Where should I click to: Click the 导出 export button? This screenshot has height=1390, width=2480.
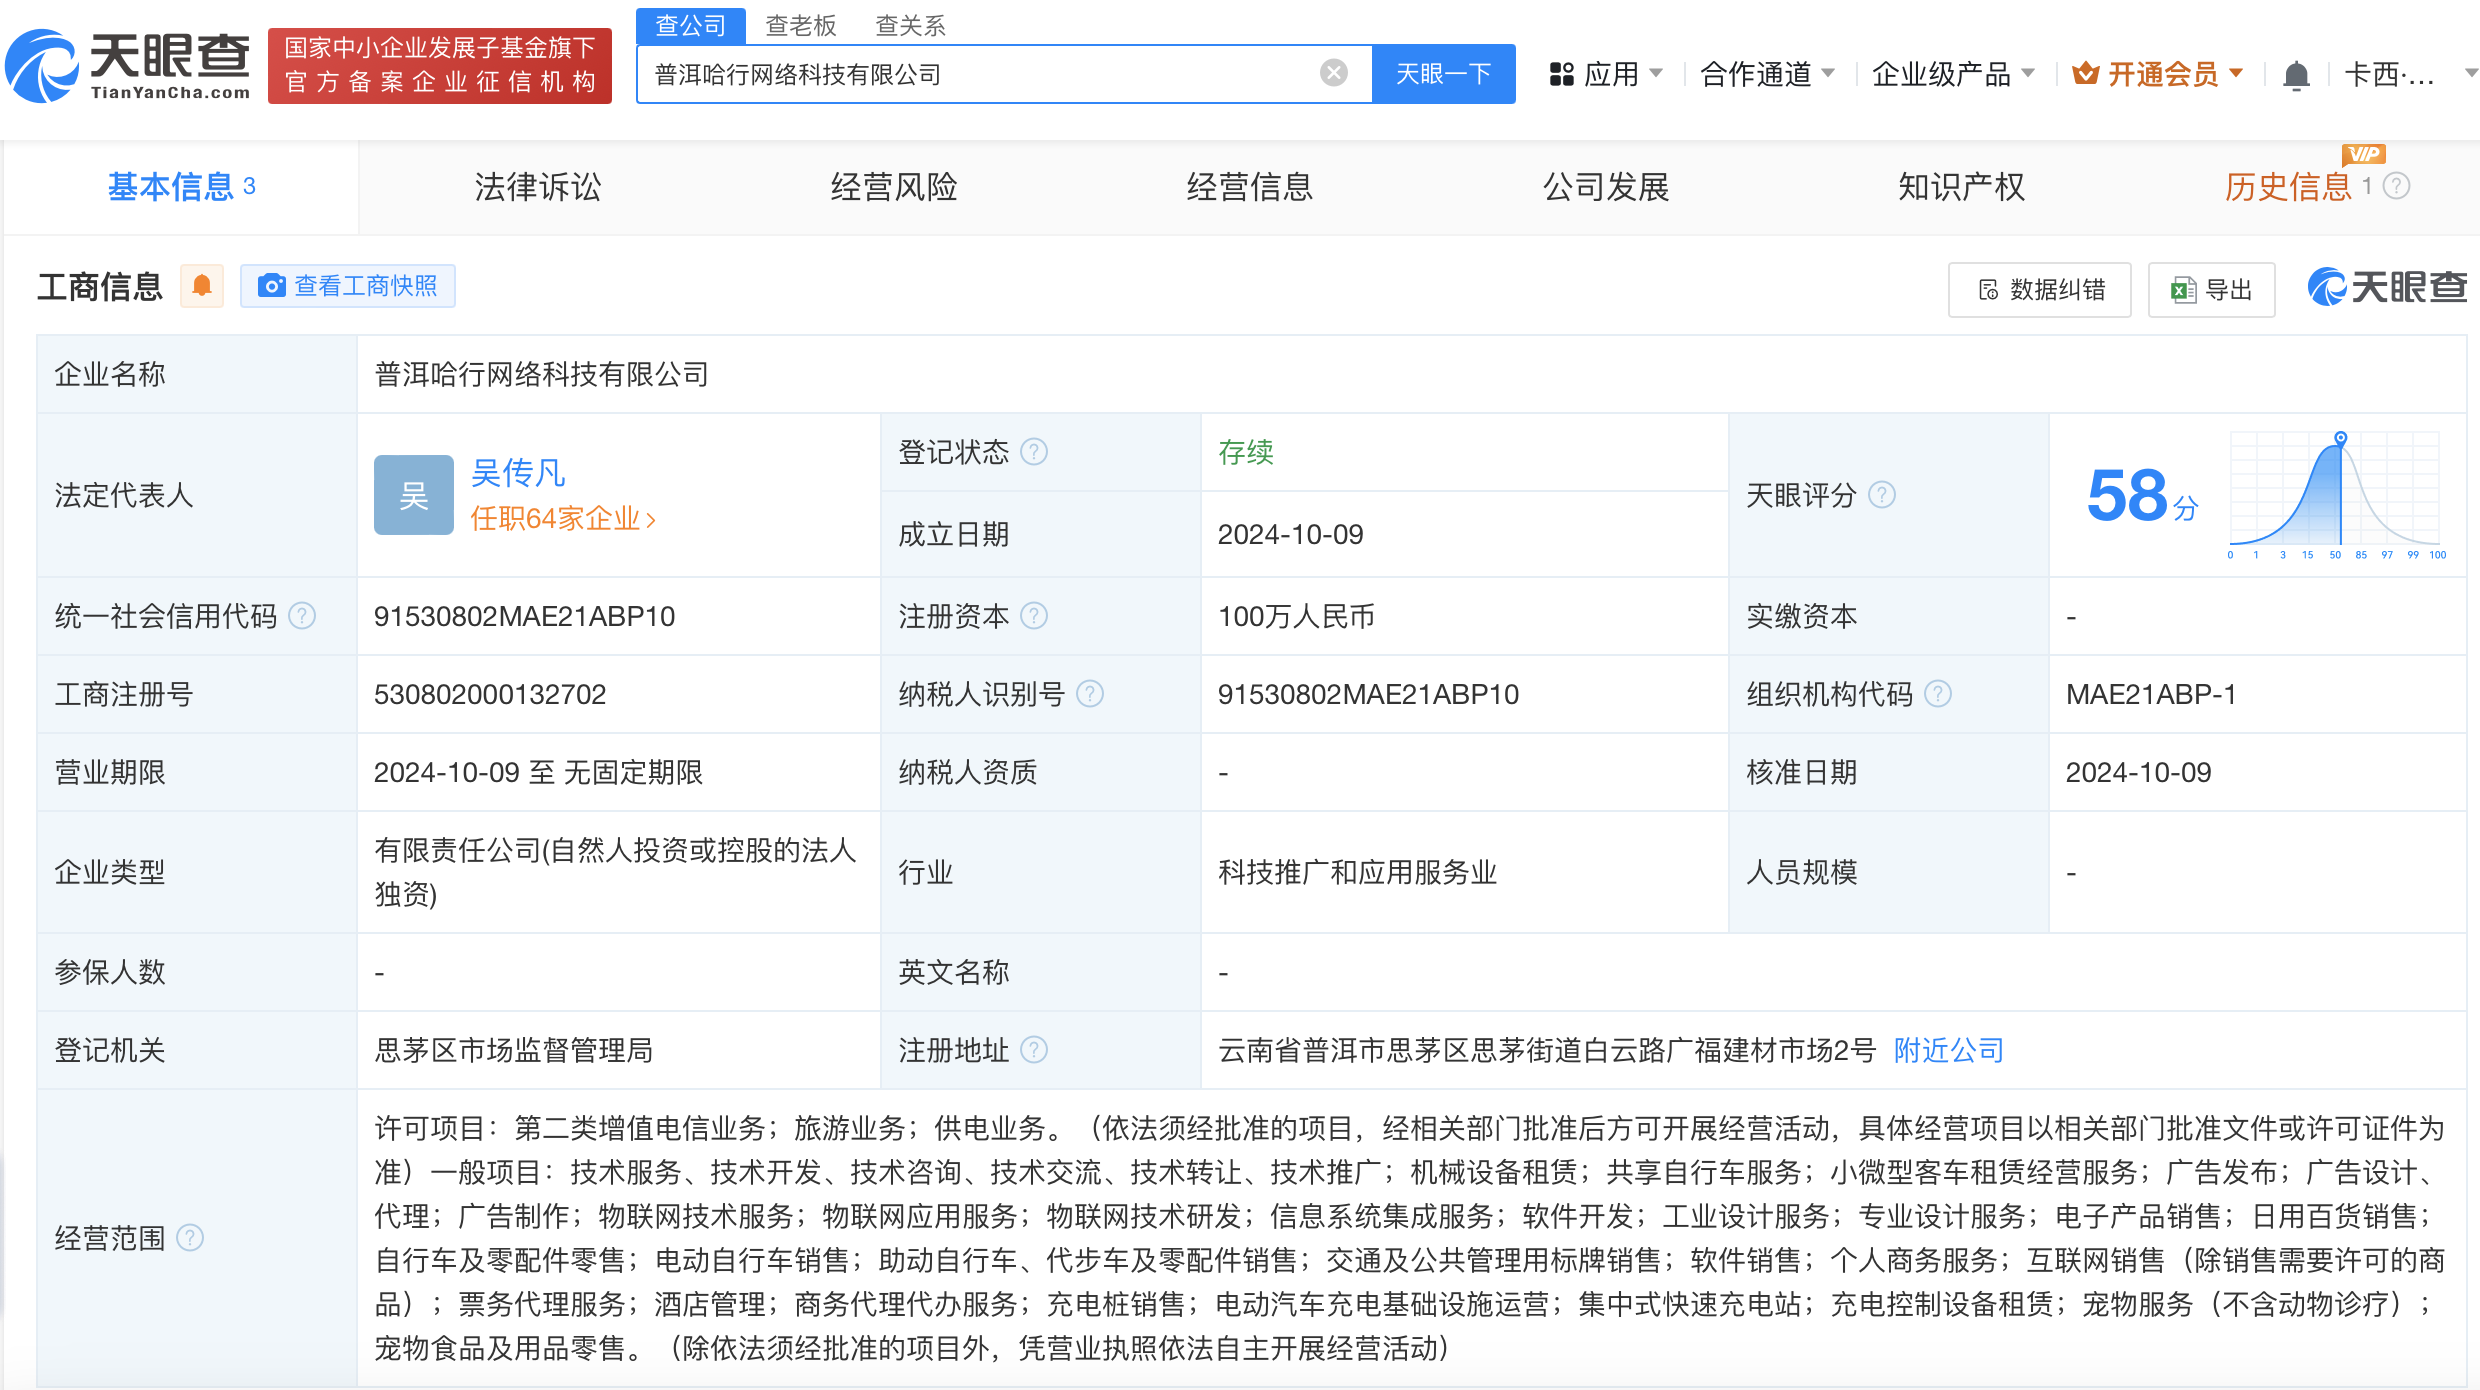[2212, 290]
